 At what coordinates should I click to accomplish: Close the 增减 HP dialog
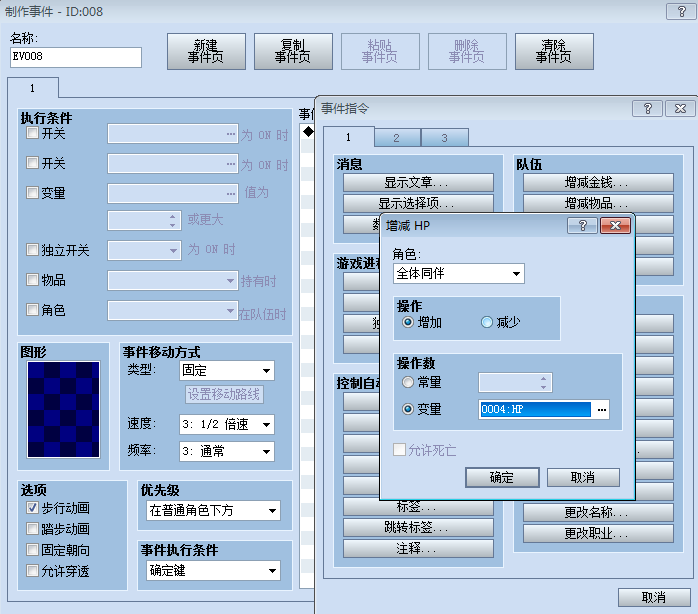615,226
